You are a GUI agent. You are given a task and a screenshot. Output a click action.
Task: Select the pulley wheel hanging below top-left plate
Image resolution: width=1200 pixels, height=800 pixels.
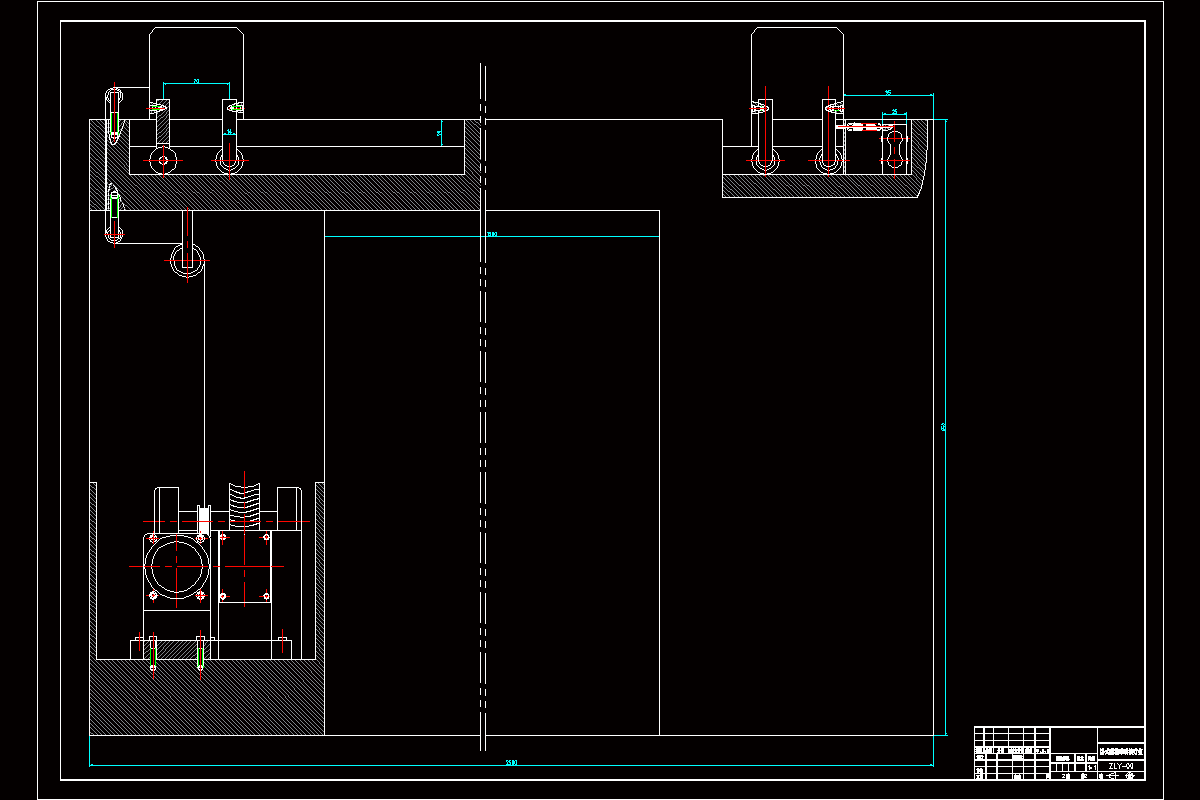coord(187,260)
